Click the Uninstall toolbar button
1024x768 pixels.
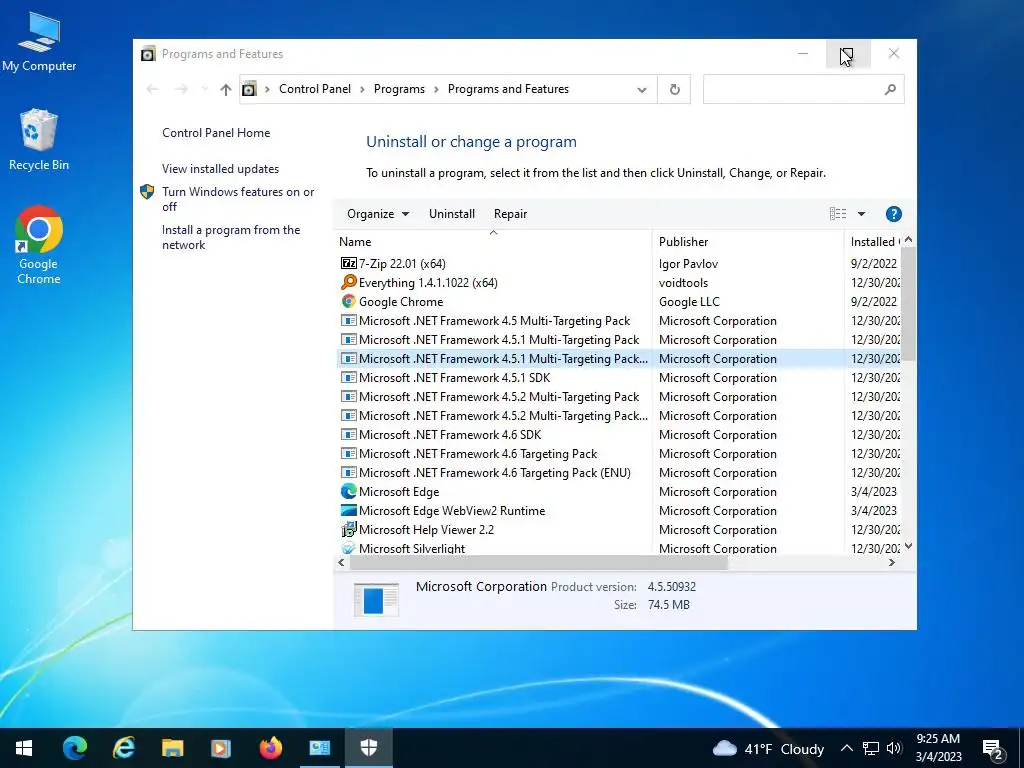pyautogui.click(x=452, y=214)
